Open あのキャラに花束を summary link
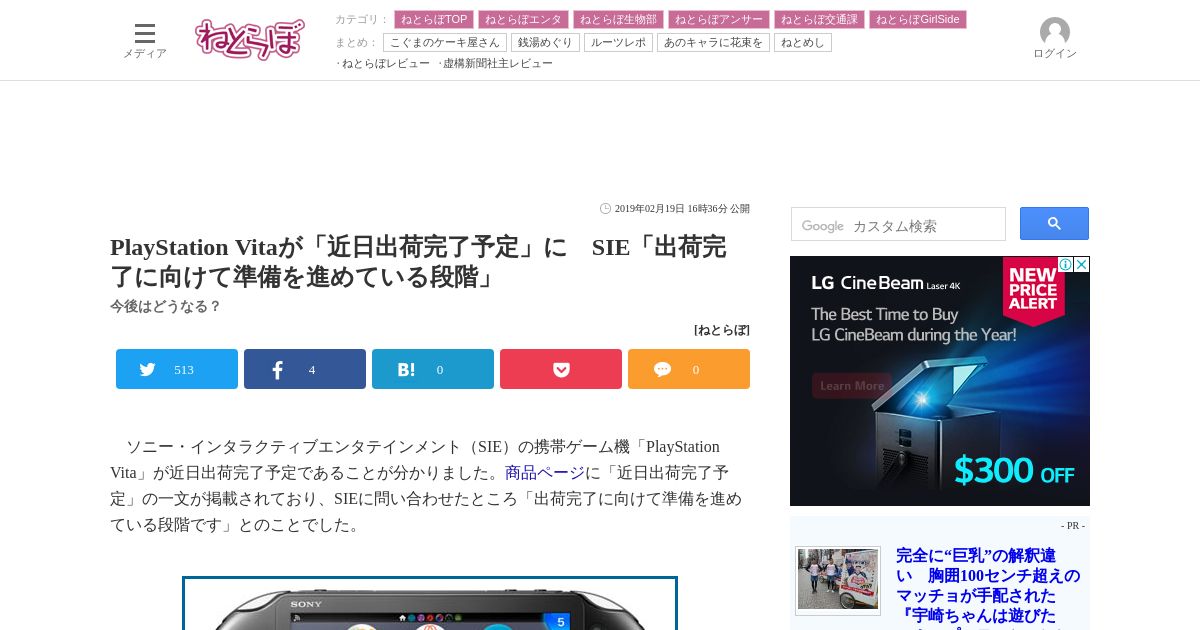Image resolution: width=1200 pixels, height=630 pixels. 713,42
